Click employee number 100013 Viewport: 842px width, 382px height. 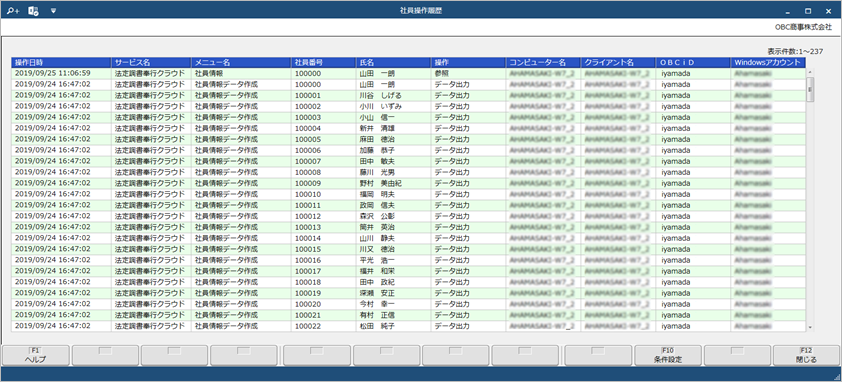pyautogui.click(x=308, y=227)
